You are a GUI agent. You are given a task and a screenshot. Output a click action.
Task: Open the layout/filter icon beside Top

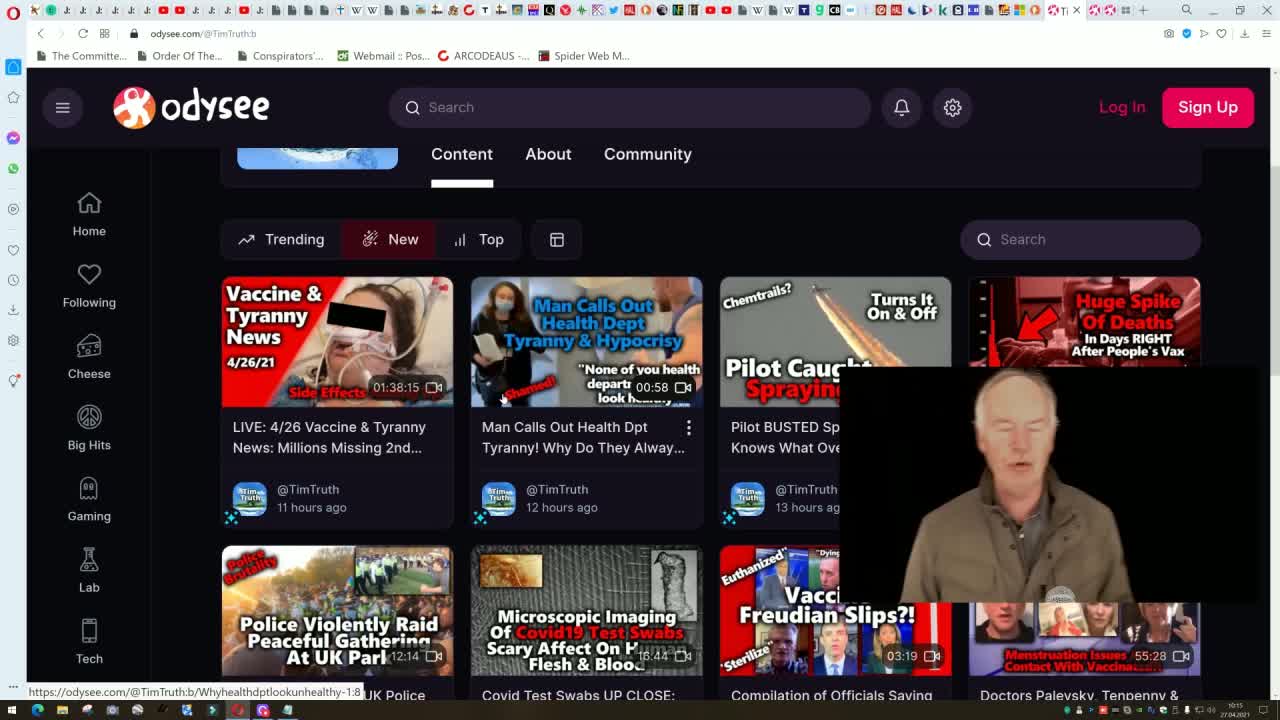557,239
